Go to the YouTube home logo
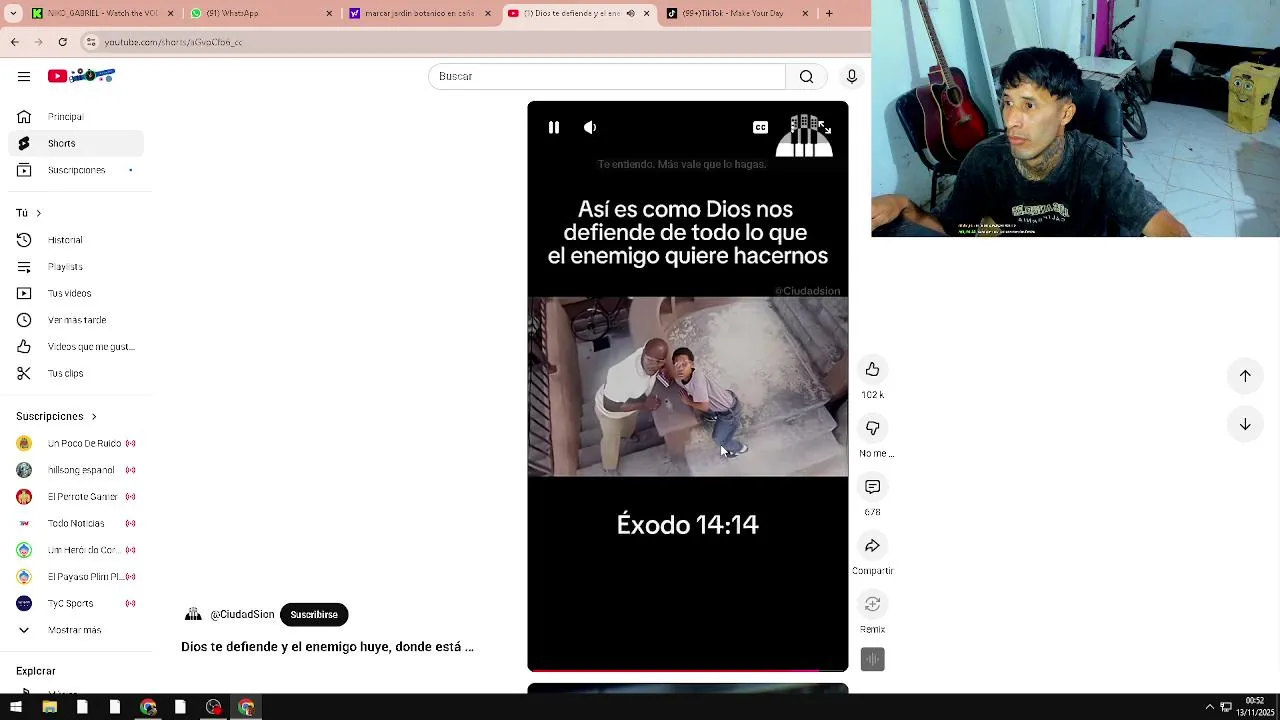 tap(81, 76)
